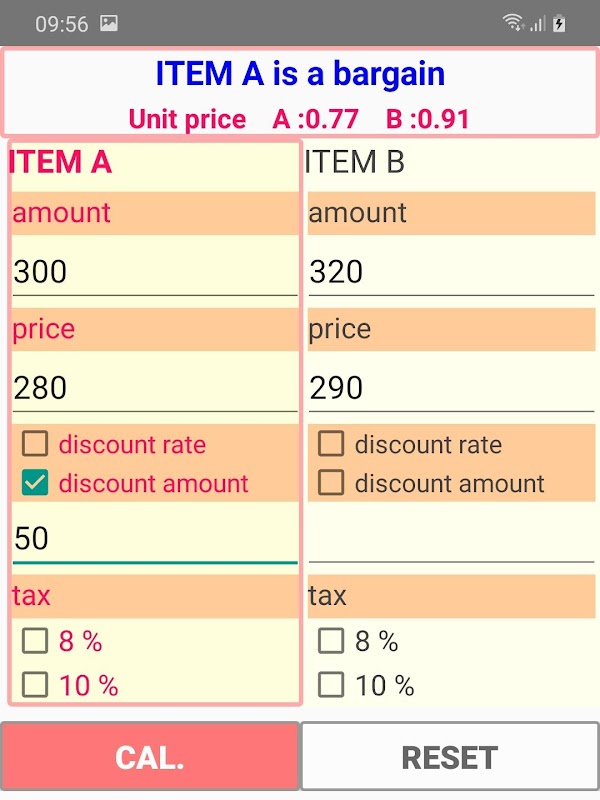Edit ITEM A amount field showing 300
Viewport: 600px width, 800px height.
tap(154, 271)
